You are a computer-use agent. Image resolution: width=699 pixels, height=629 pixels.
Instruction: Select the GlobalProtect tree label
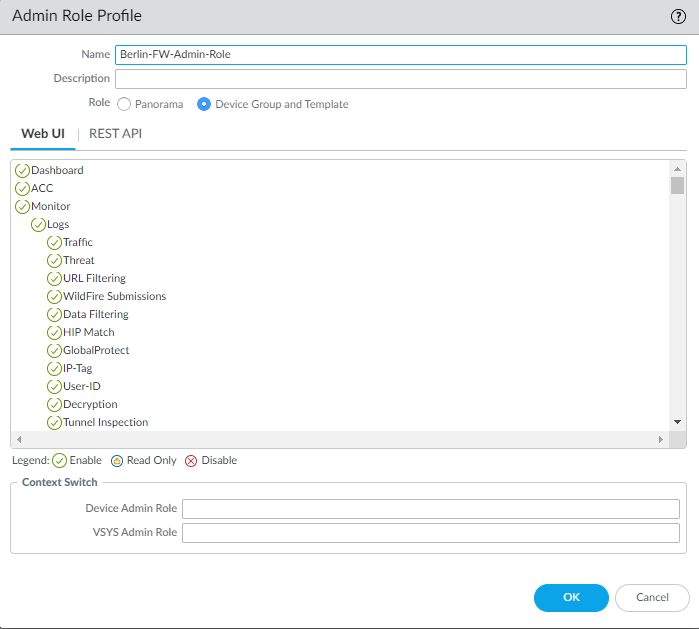[96, 350]
